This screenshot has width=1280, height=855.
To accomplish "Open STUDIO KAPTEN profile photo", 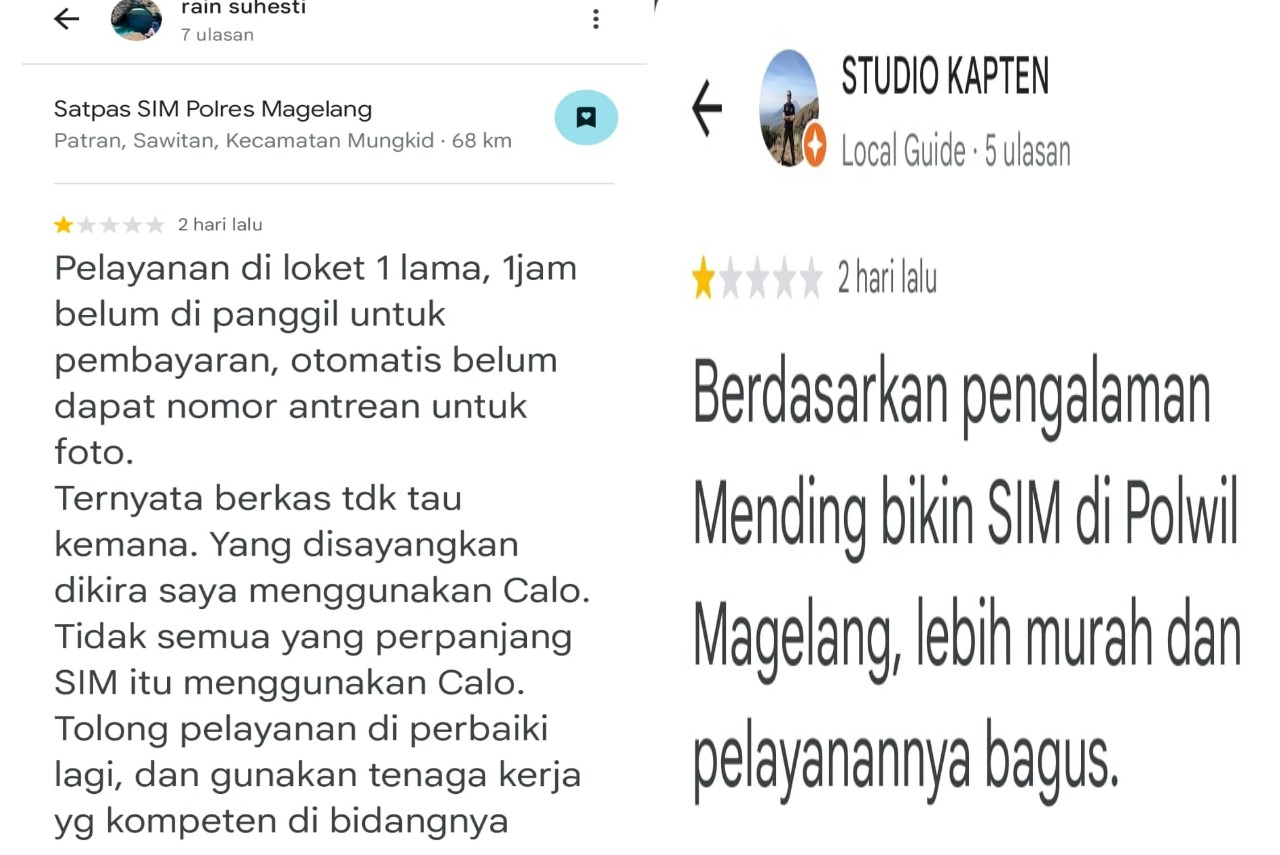I will point(789,107).
